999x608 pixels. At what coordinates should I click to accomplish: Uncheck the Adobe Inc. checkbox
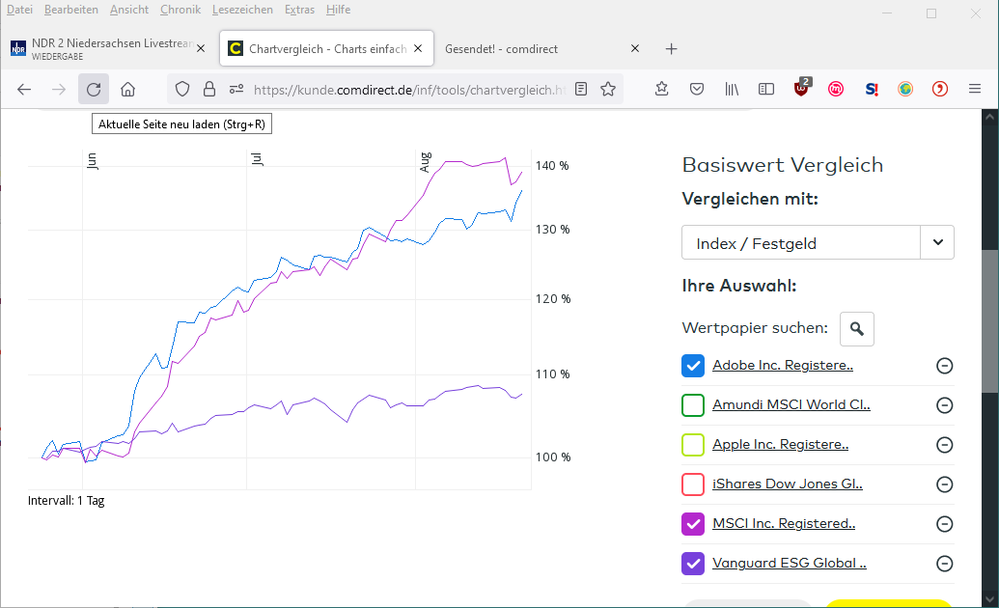pos(693,366)
